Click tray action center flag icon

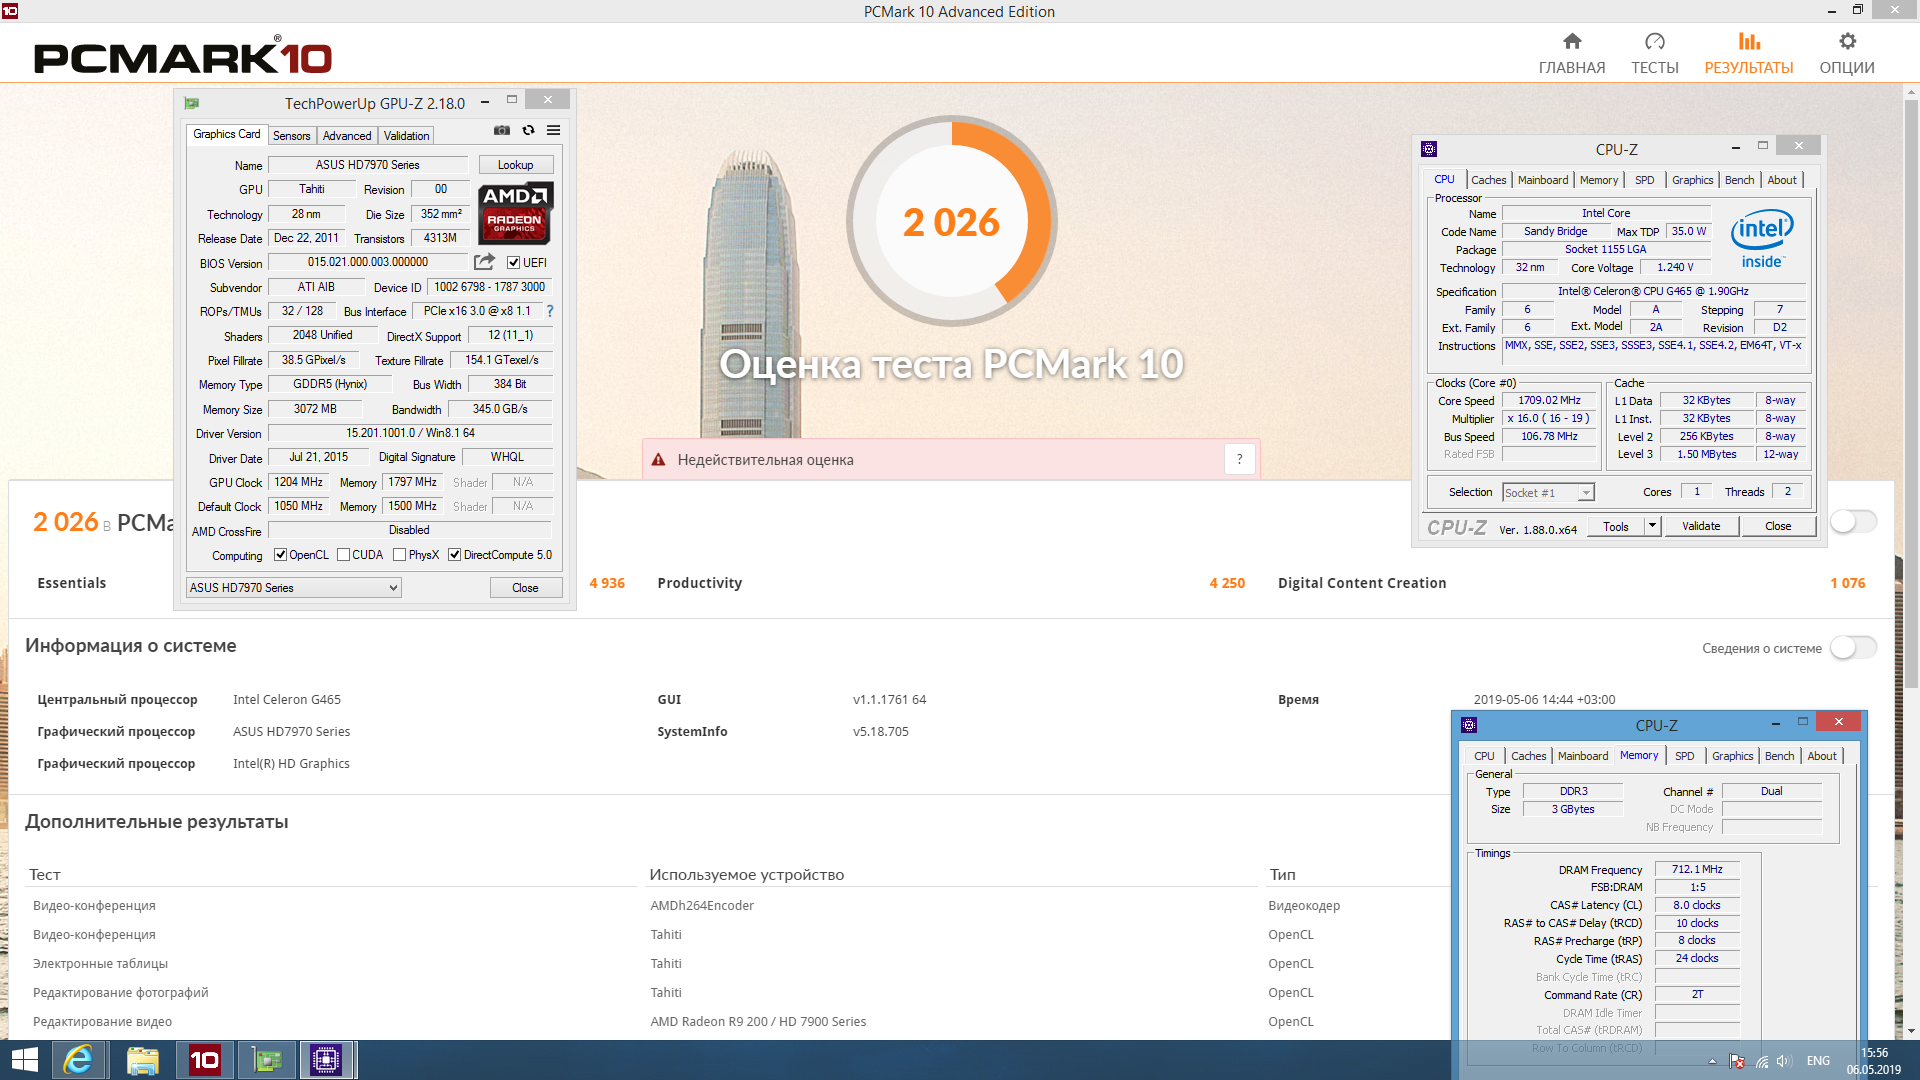pos(1737,1062)
